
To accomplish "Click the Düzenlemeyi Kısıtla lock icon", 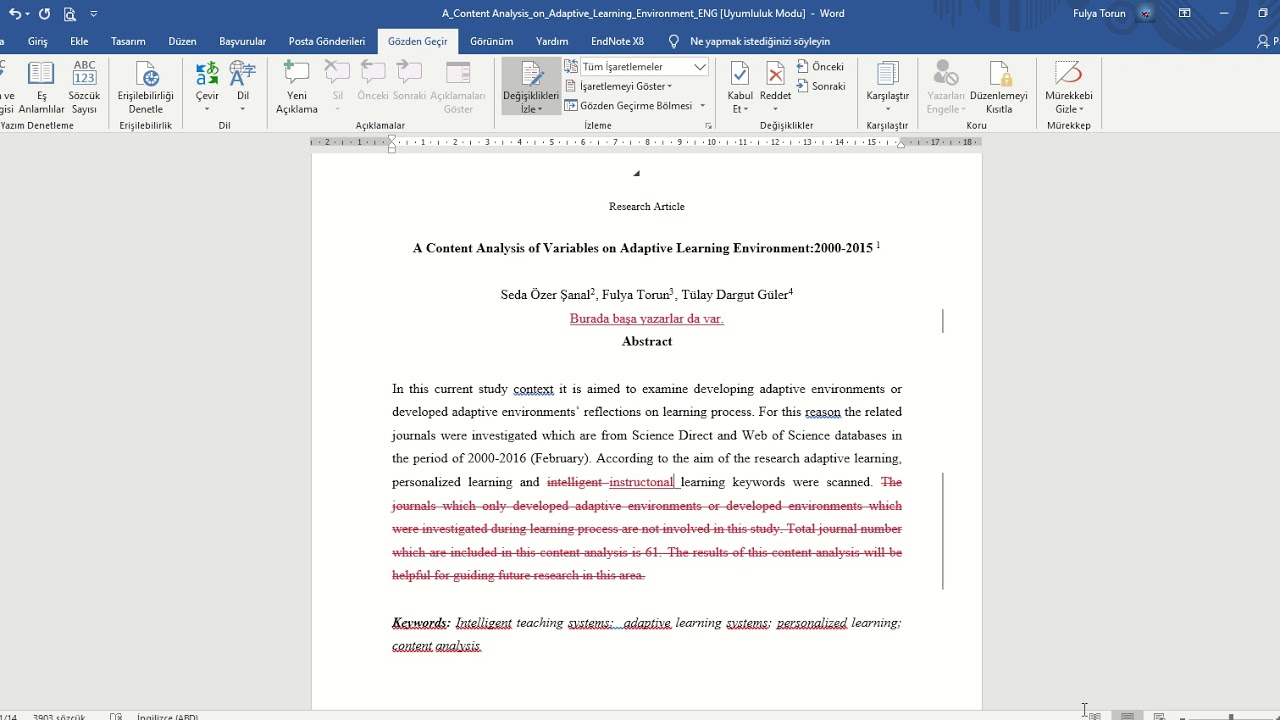I will pos(999,74).
